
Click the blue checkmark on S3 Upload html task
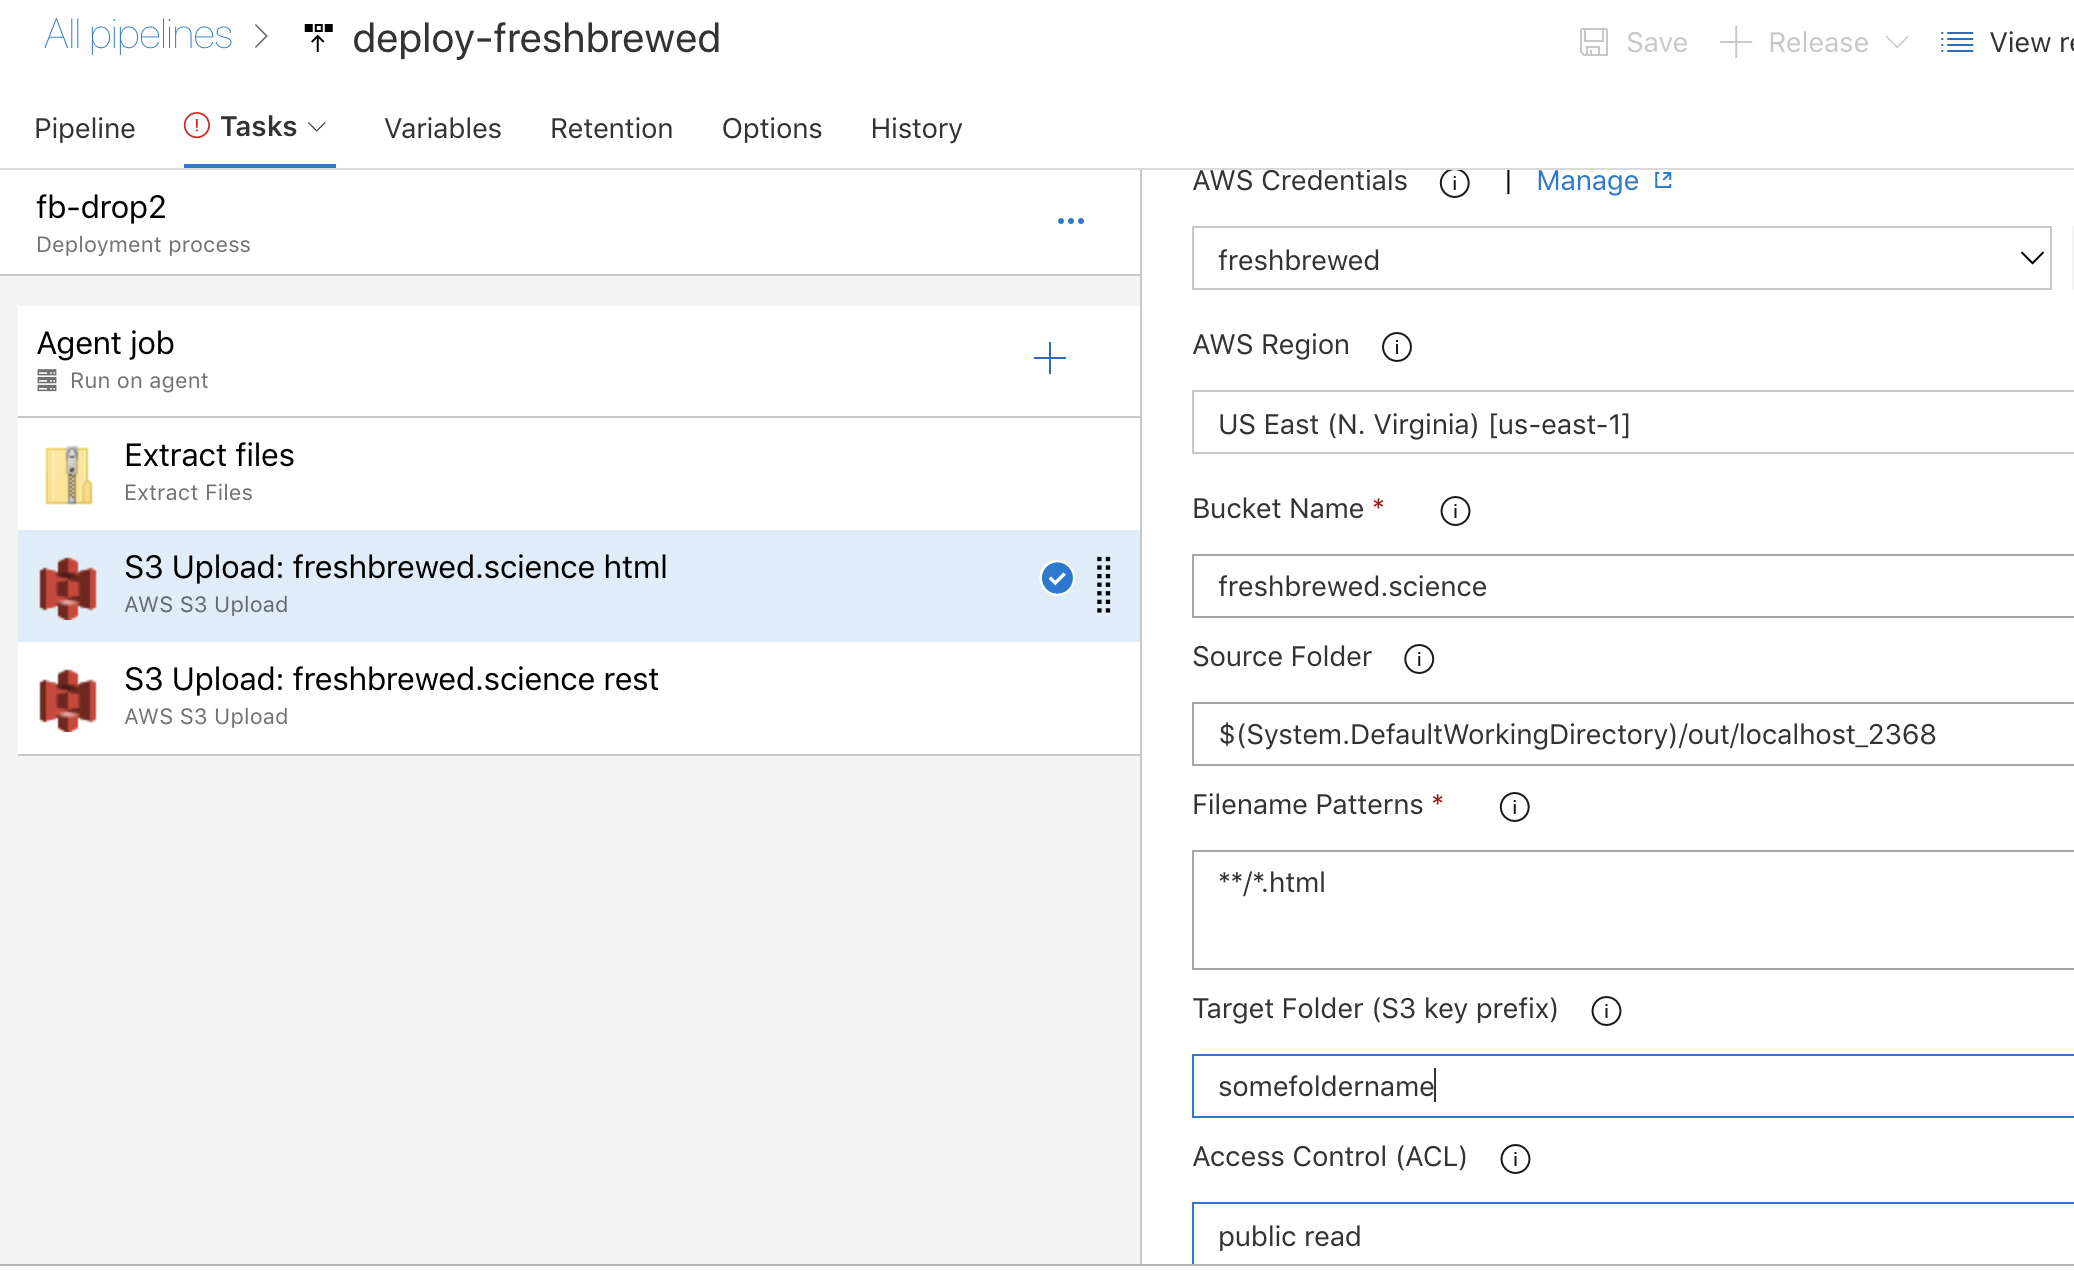click(1057, 578)
